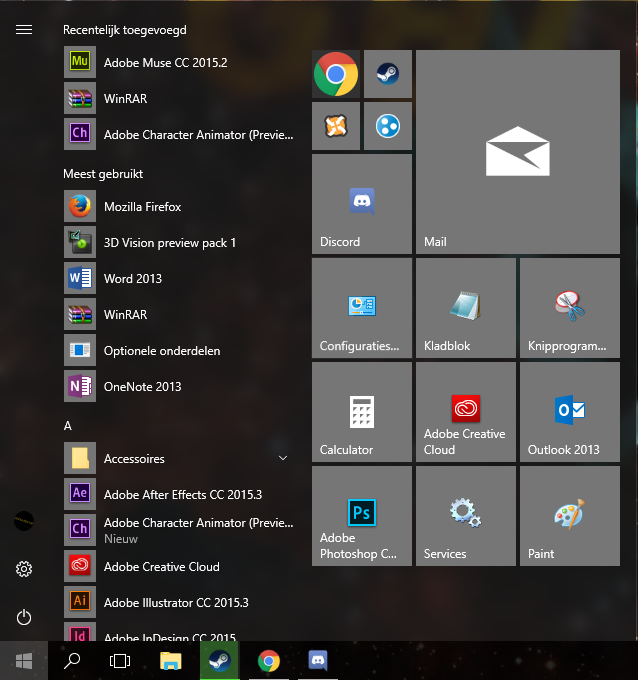The image size is (638, 680).
Task: Open Adobe Creative Cloud in app list
Action: pyautogui.click(x=180, y=566)
